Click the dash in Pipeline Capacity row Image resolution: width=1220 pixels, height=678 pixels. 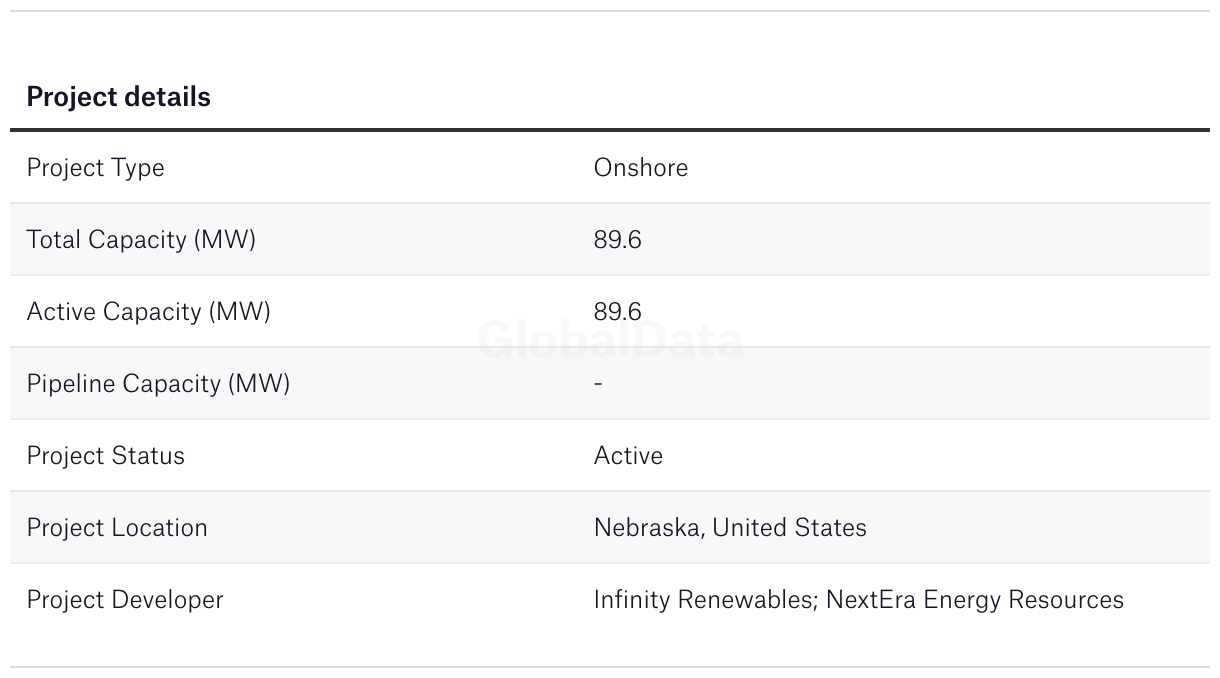tap(598, 383)
